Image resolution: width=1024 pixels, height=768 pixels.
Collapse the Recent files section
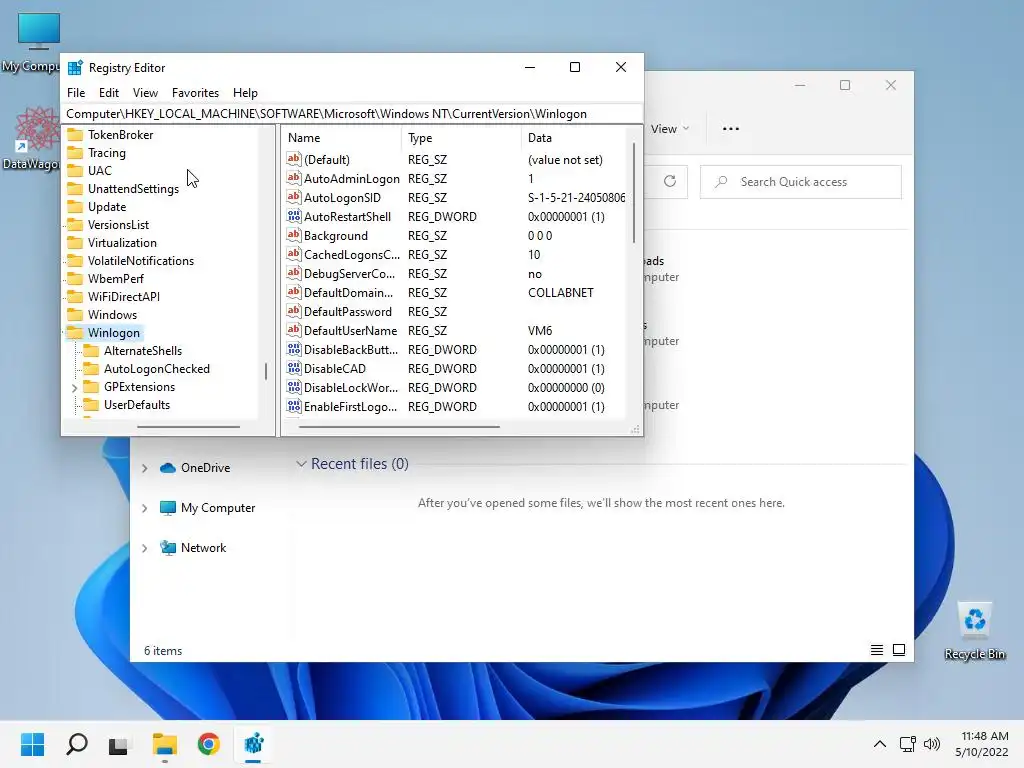click(301, 464)
